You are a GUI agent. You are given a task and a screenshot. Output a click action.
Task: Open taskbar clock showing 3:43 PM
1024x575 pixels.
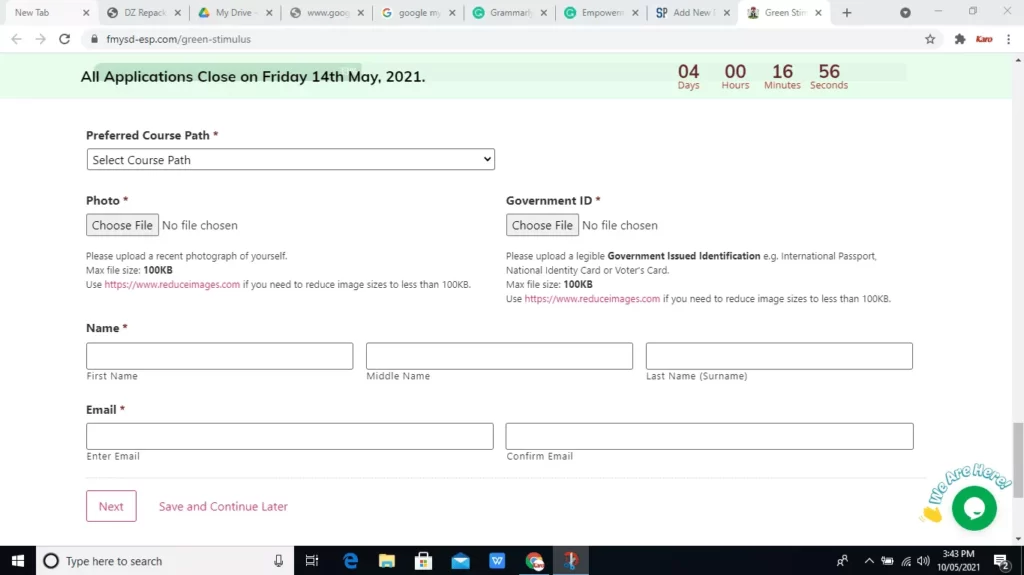(959, 561)
